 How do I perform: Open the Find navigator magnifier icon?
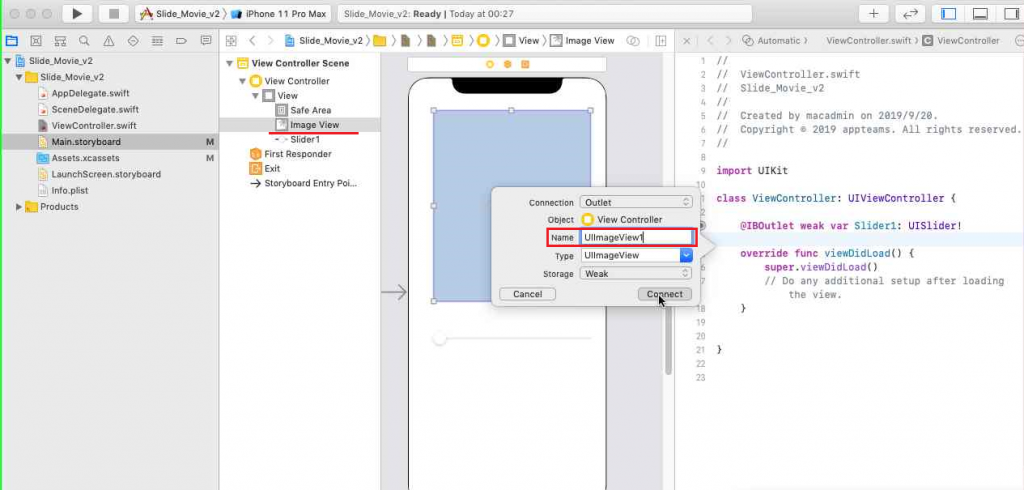click(x=84, y=41)
